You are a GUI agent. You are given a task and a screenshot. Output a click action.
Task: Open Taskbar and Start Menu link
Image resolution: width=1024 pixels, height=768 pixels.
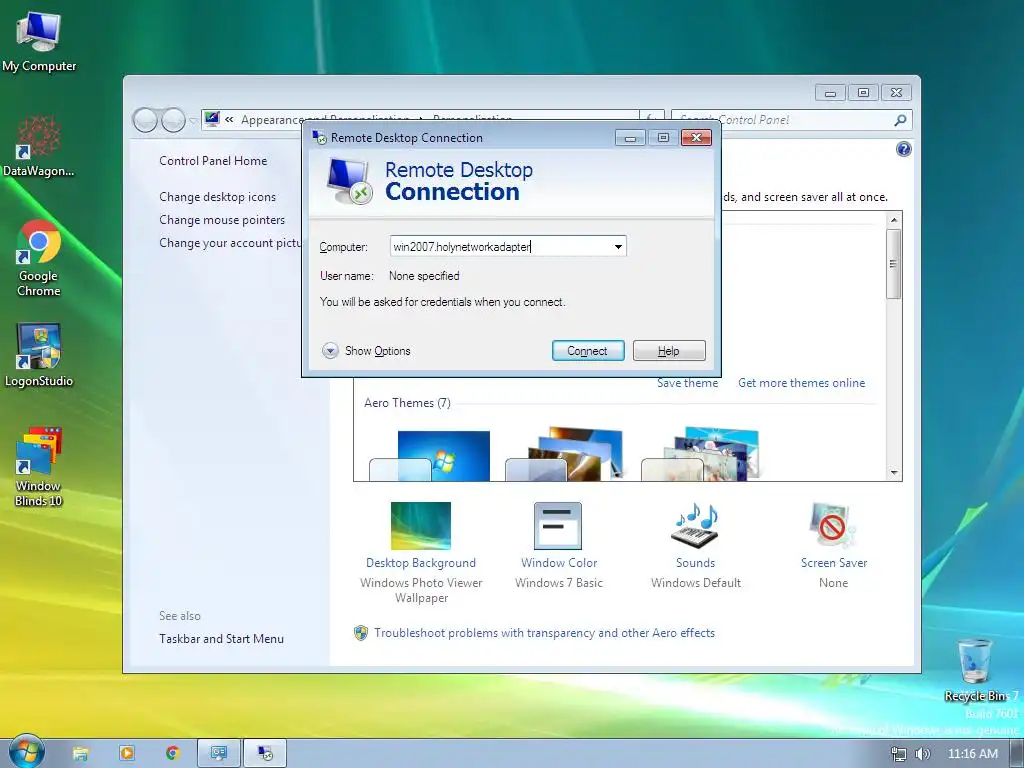(221, 639)
